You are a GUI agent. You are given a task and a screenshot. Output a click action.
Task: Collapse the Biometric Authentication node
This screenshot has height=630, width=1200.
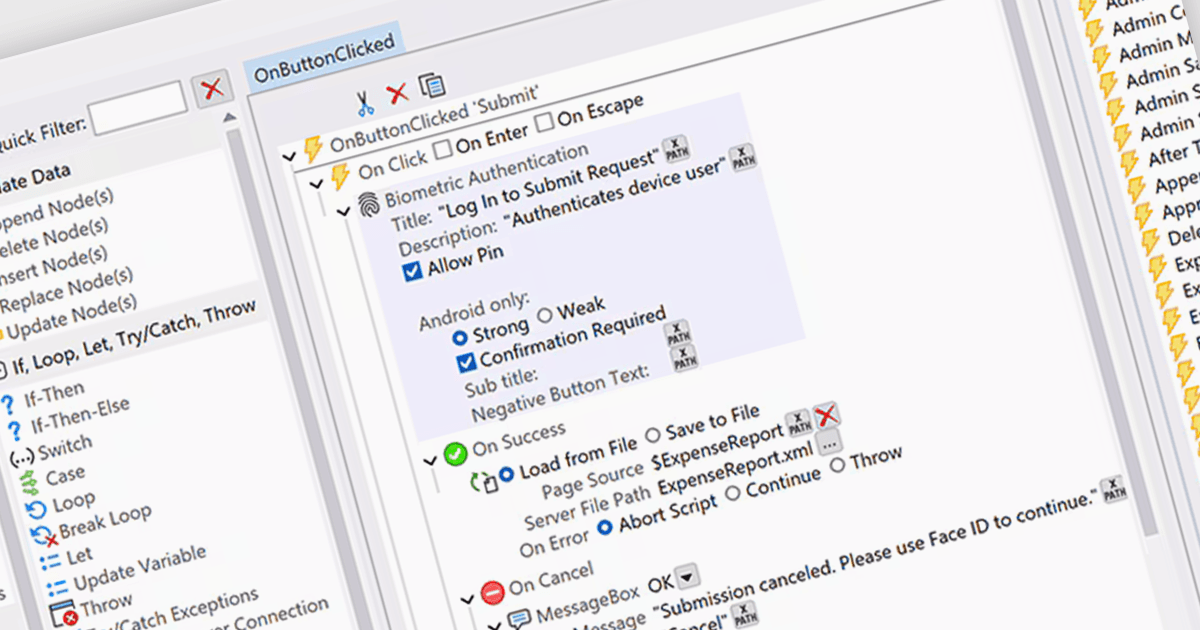click(345, 209)
